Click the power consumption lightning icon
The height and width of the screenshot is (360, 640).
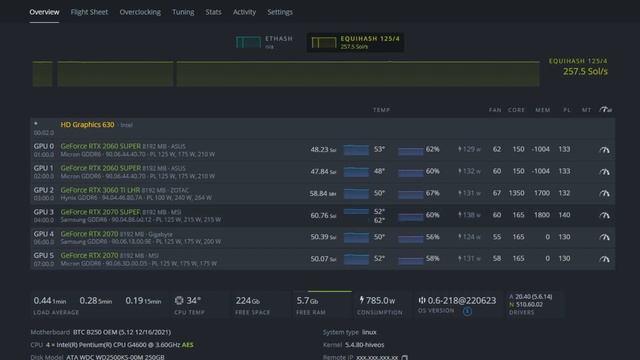click(x=361, y=300)
